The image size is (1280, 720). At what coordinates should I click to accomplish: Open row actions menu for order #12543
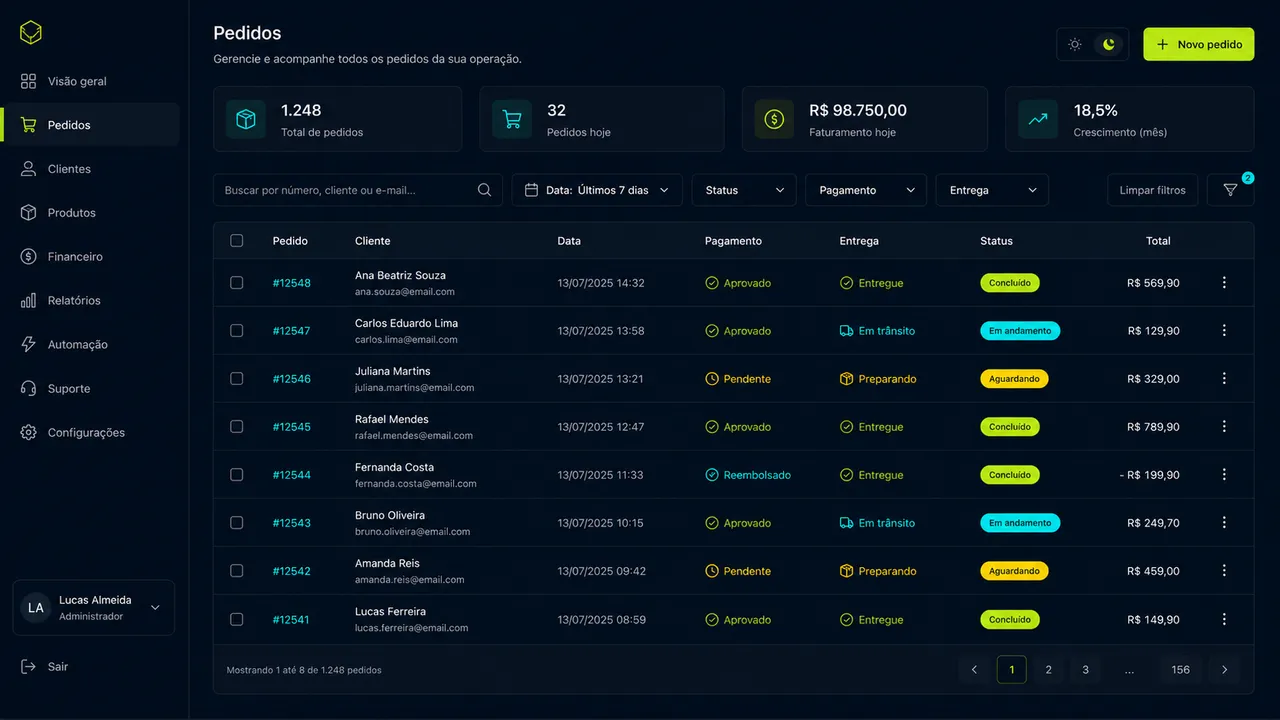1224,523
